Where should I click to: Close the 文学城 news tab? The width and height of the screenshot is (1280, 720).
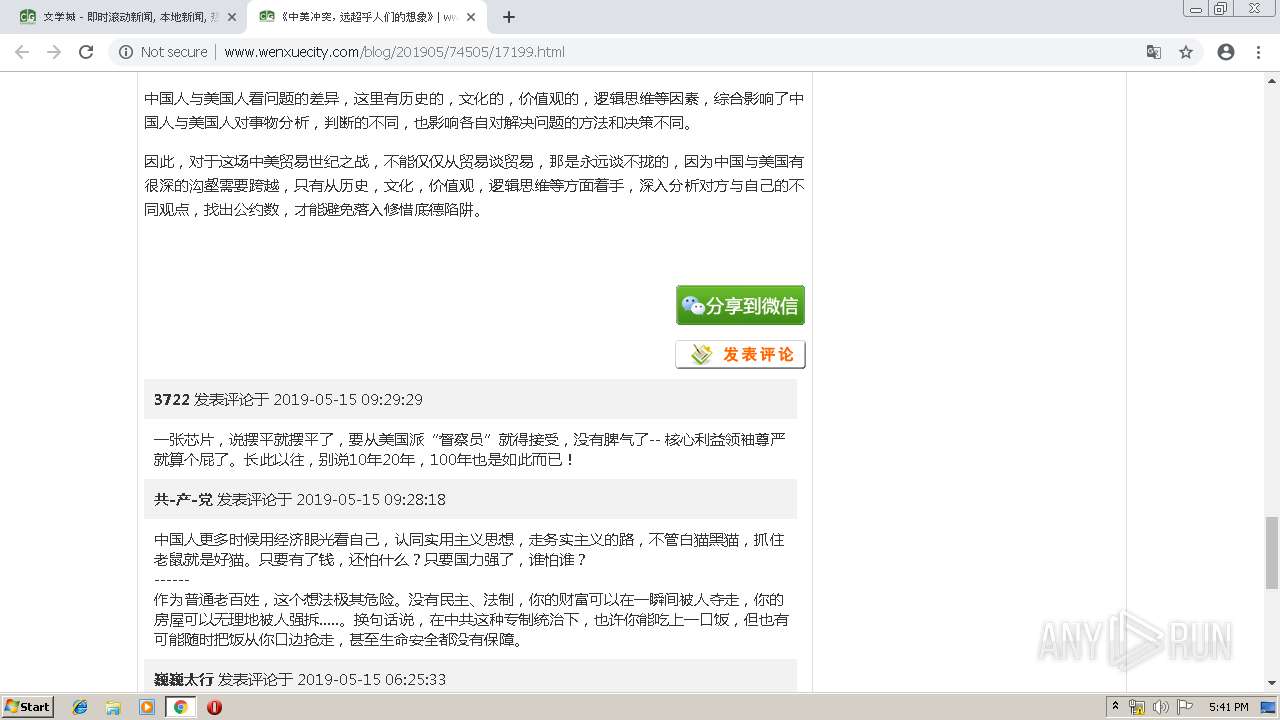[232, 17]
